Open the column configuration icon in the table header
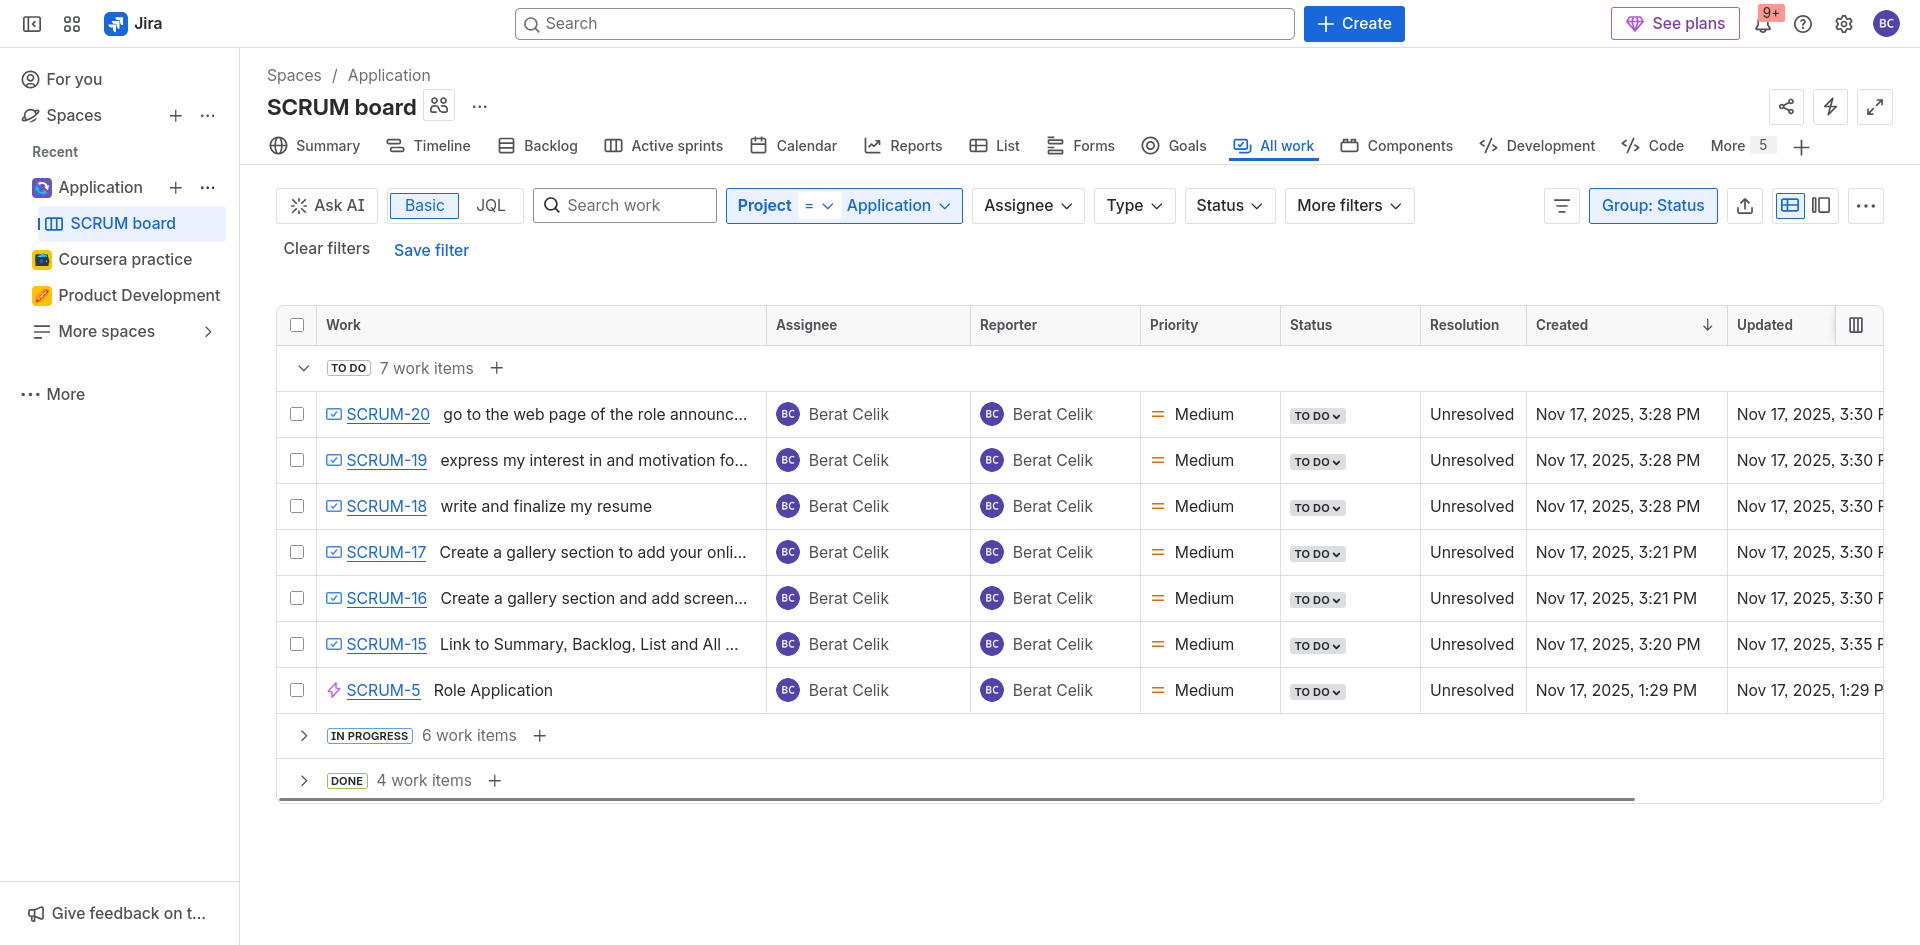Screen dimensions: 1920x945 pos(1856,325)
